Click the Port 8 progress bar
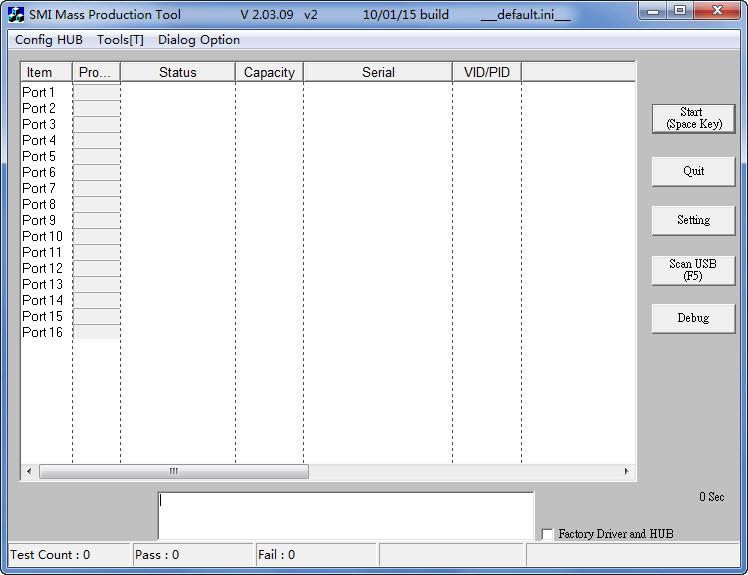Viewport: 748px width, 575px height. 96,204
